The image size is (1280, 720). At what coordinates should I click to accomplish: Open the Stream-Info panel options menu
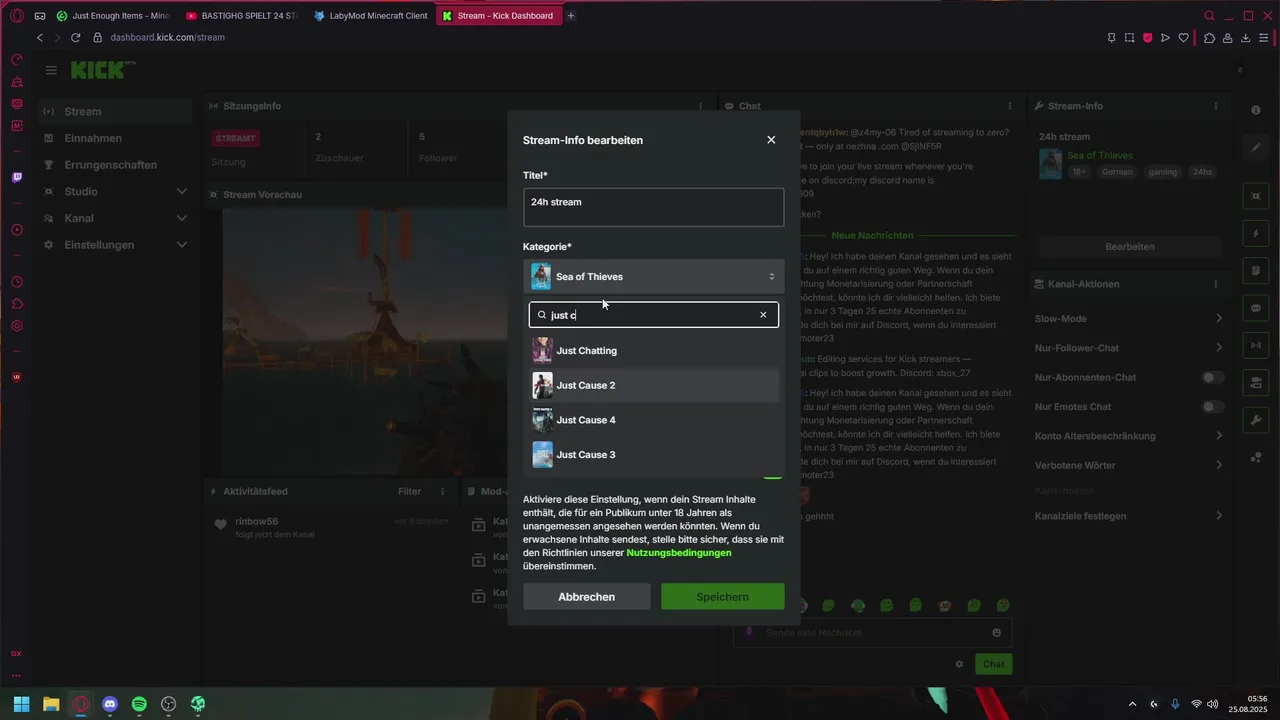pos(1216,106)
